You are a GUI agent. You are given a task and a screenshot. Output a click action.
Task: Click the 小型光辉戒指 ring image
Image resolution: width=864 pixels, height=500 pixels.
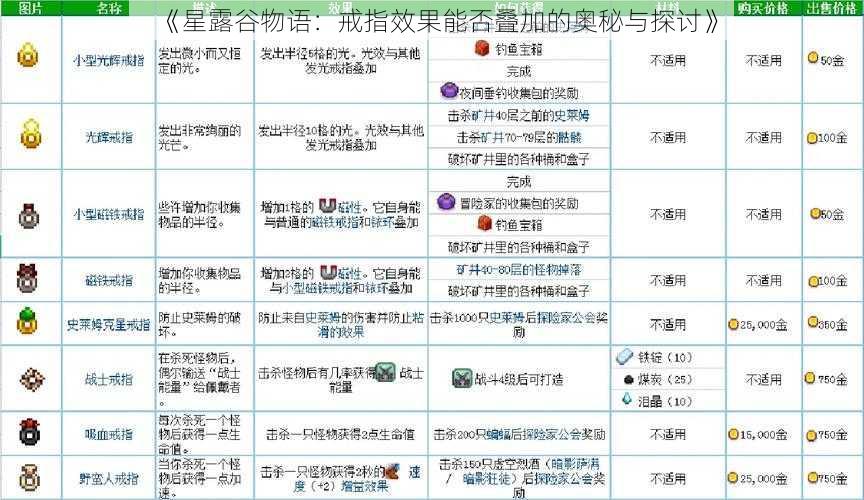pyautogui.click(x=28, y=56)
